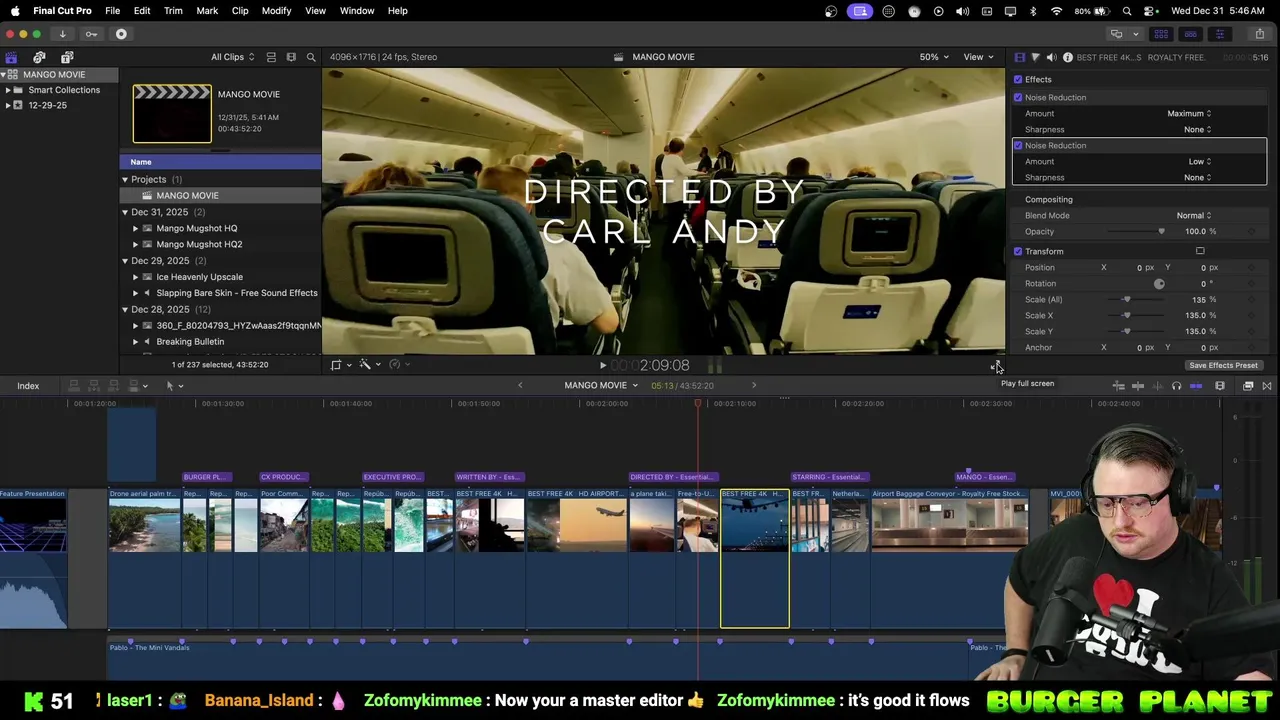This screenshot has width=1280, height=720.
Task: Click the Share export icon
Action: [1259, 34]
